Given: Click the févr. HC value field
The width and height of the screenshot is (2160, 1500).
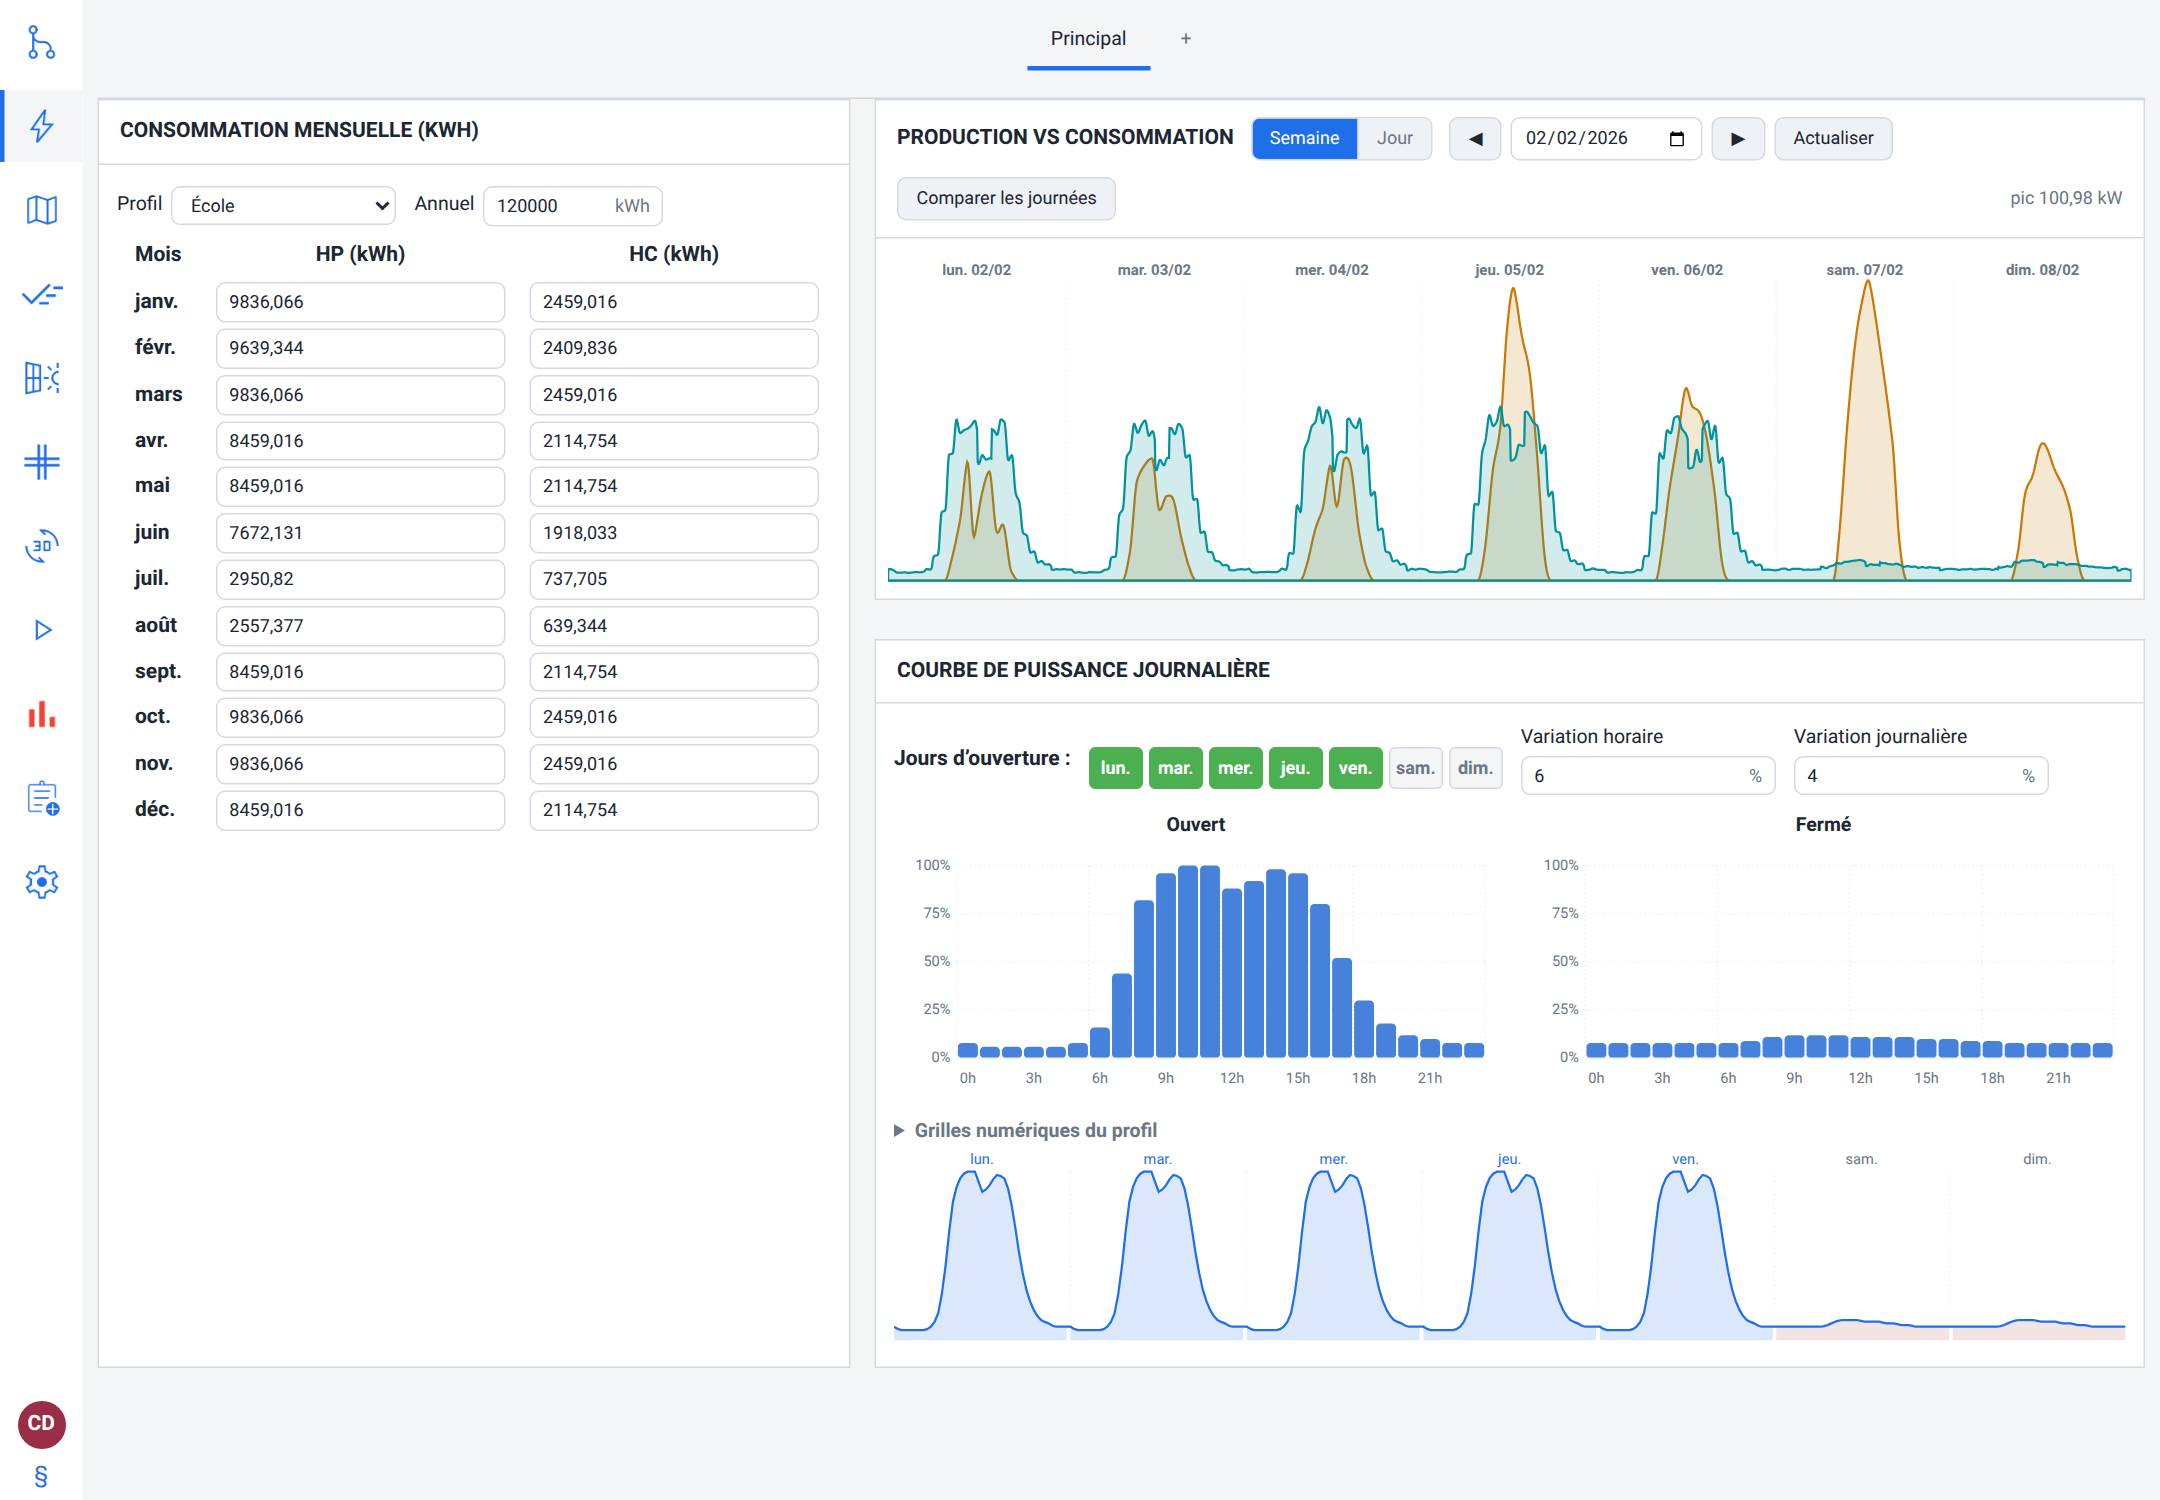Looking at the screenshot, I should [674, 348].
